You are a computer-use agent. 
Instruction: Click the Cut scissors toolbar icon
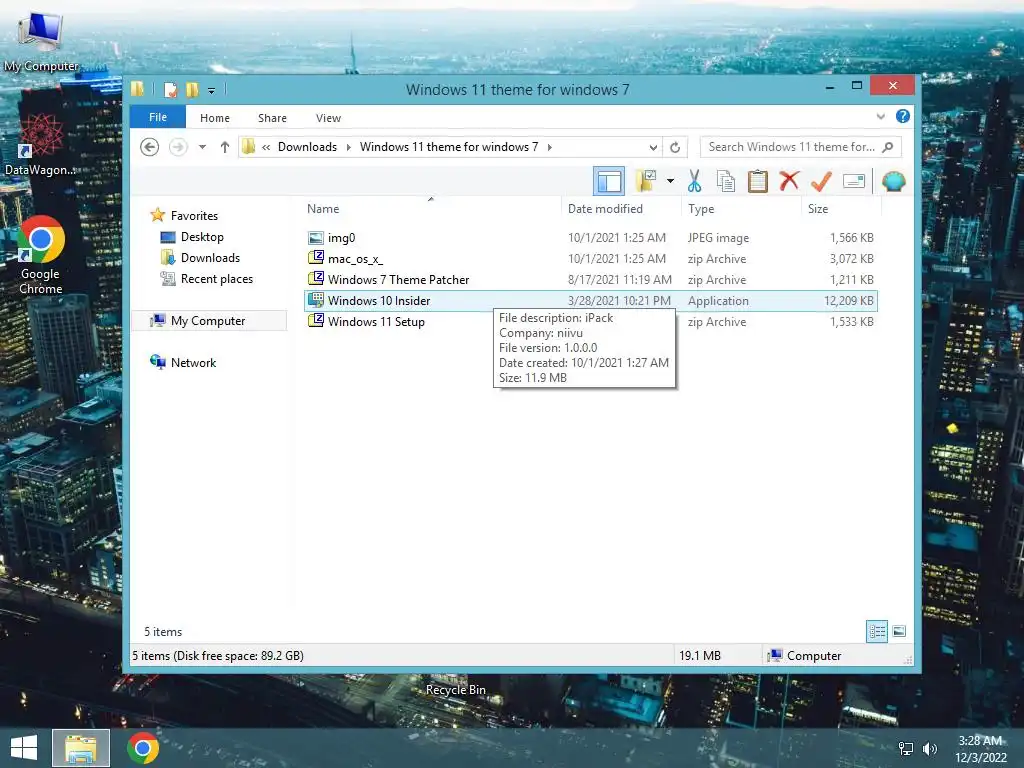694,181
